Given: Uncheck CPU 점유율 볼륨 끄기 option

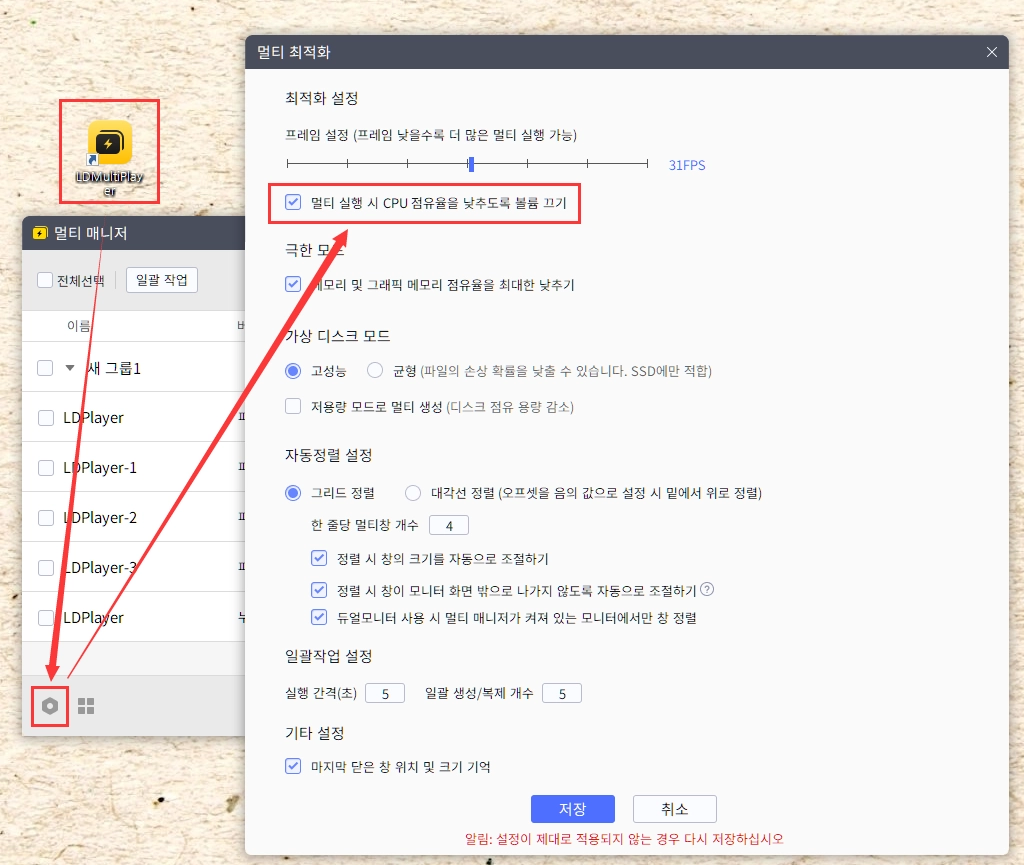Looking at the screenshot, I should [293, 203].
